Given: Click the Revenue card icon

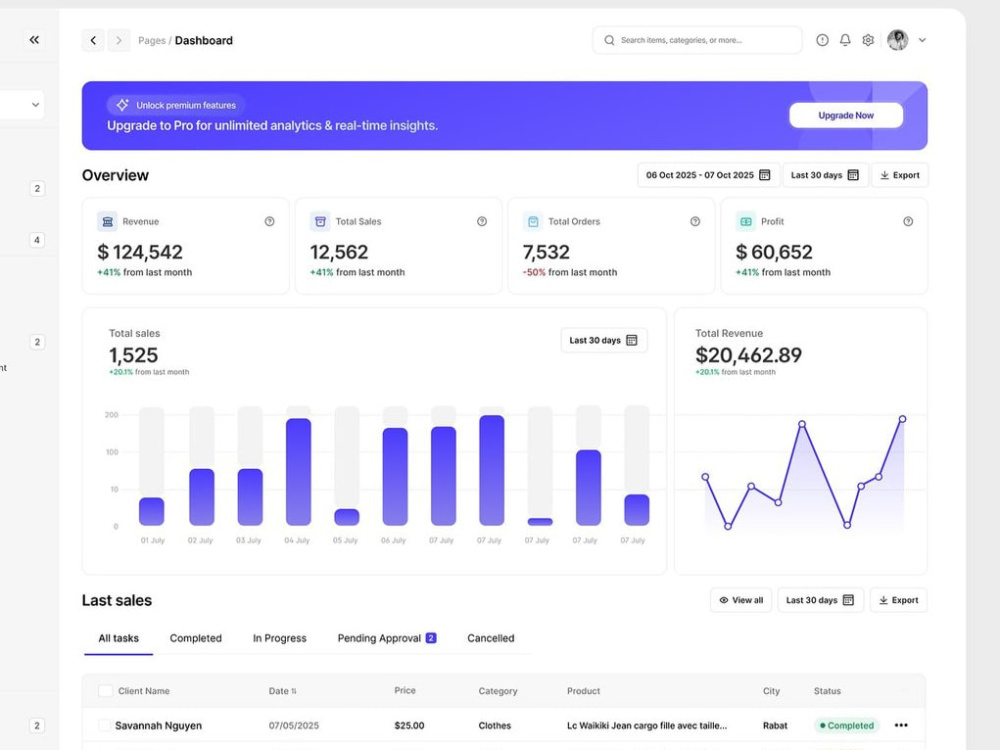Looking at the screenshot, I should (107, 221).
